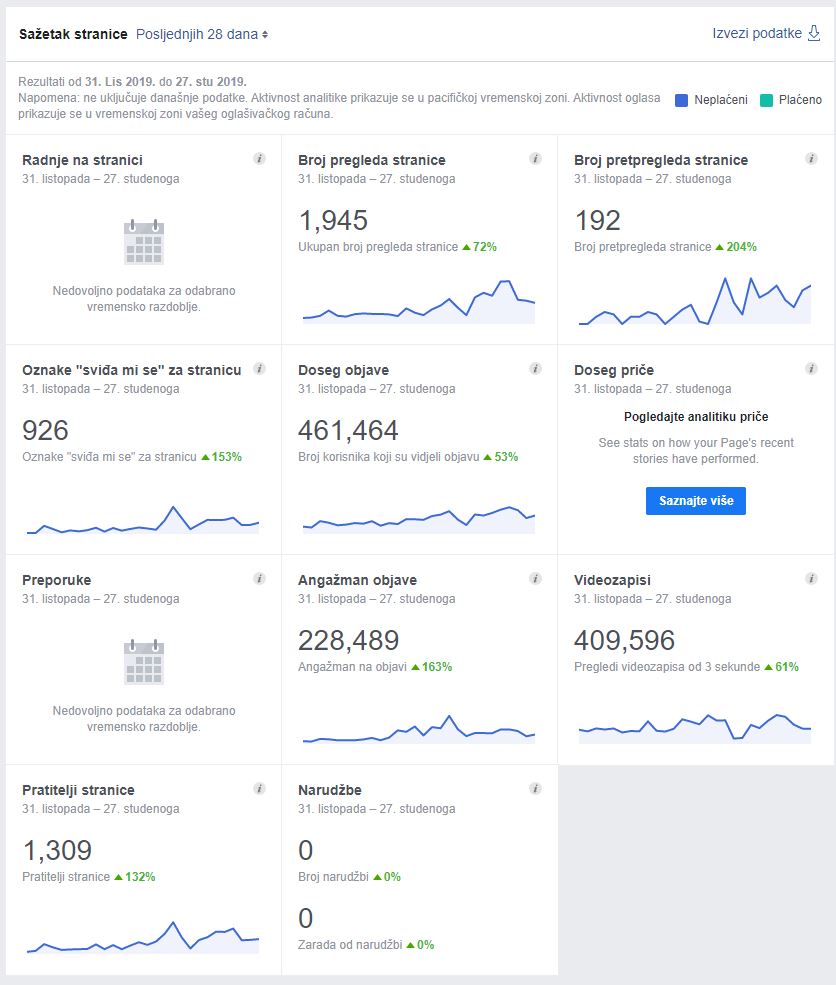Open the Preporuke card title

click(57, 580)
